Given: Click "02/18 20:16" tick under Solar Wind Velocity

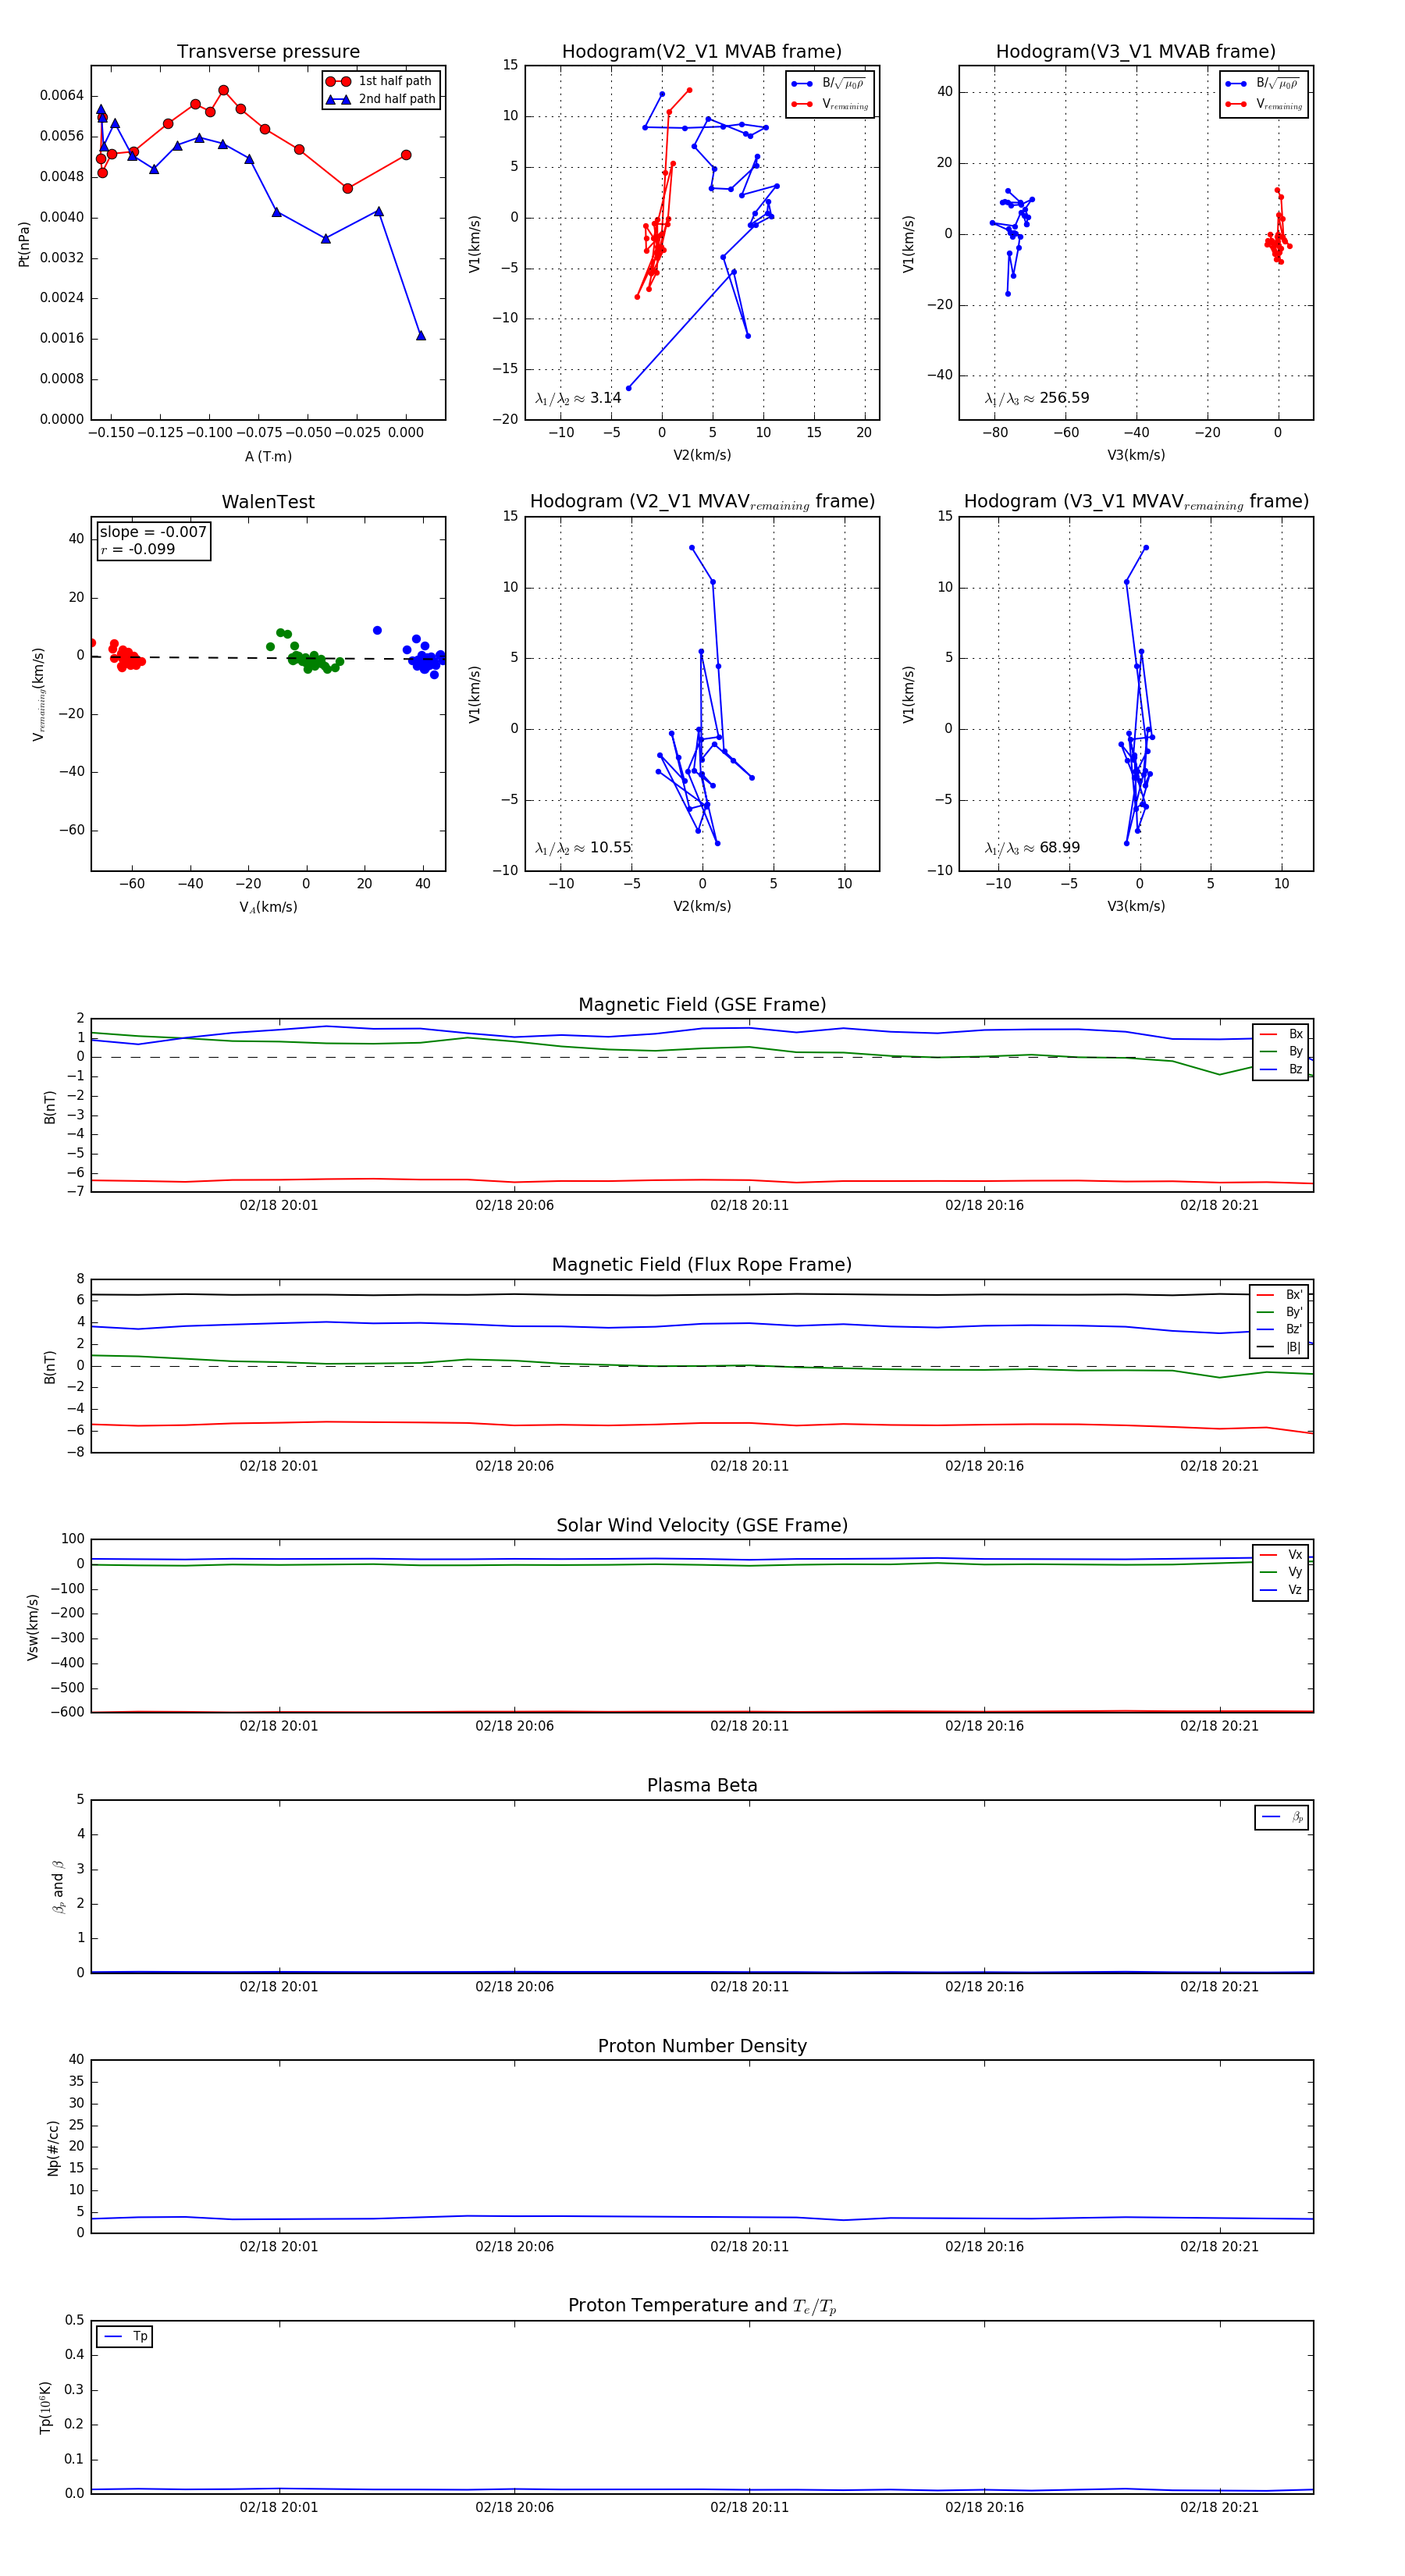Looking at the screenshot, I should pyautogui.click(x=984, y=1726).
